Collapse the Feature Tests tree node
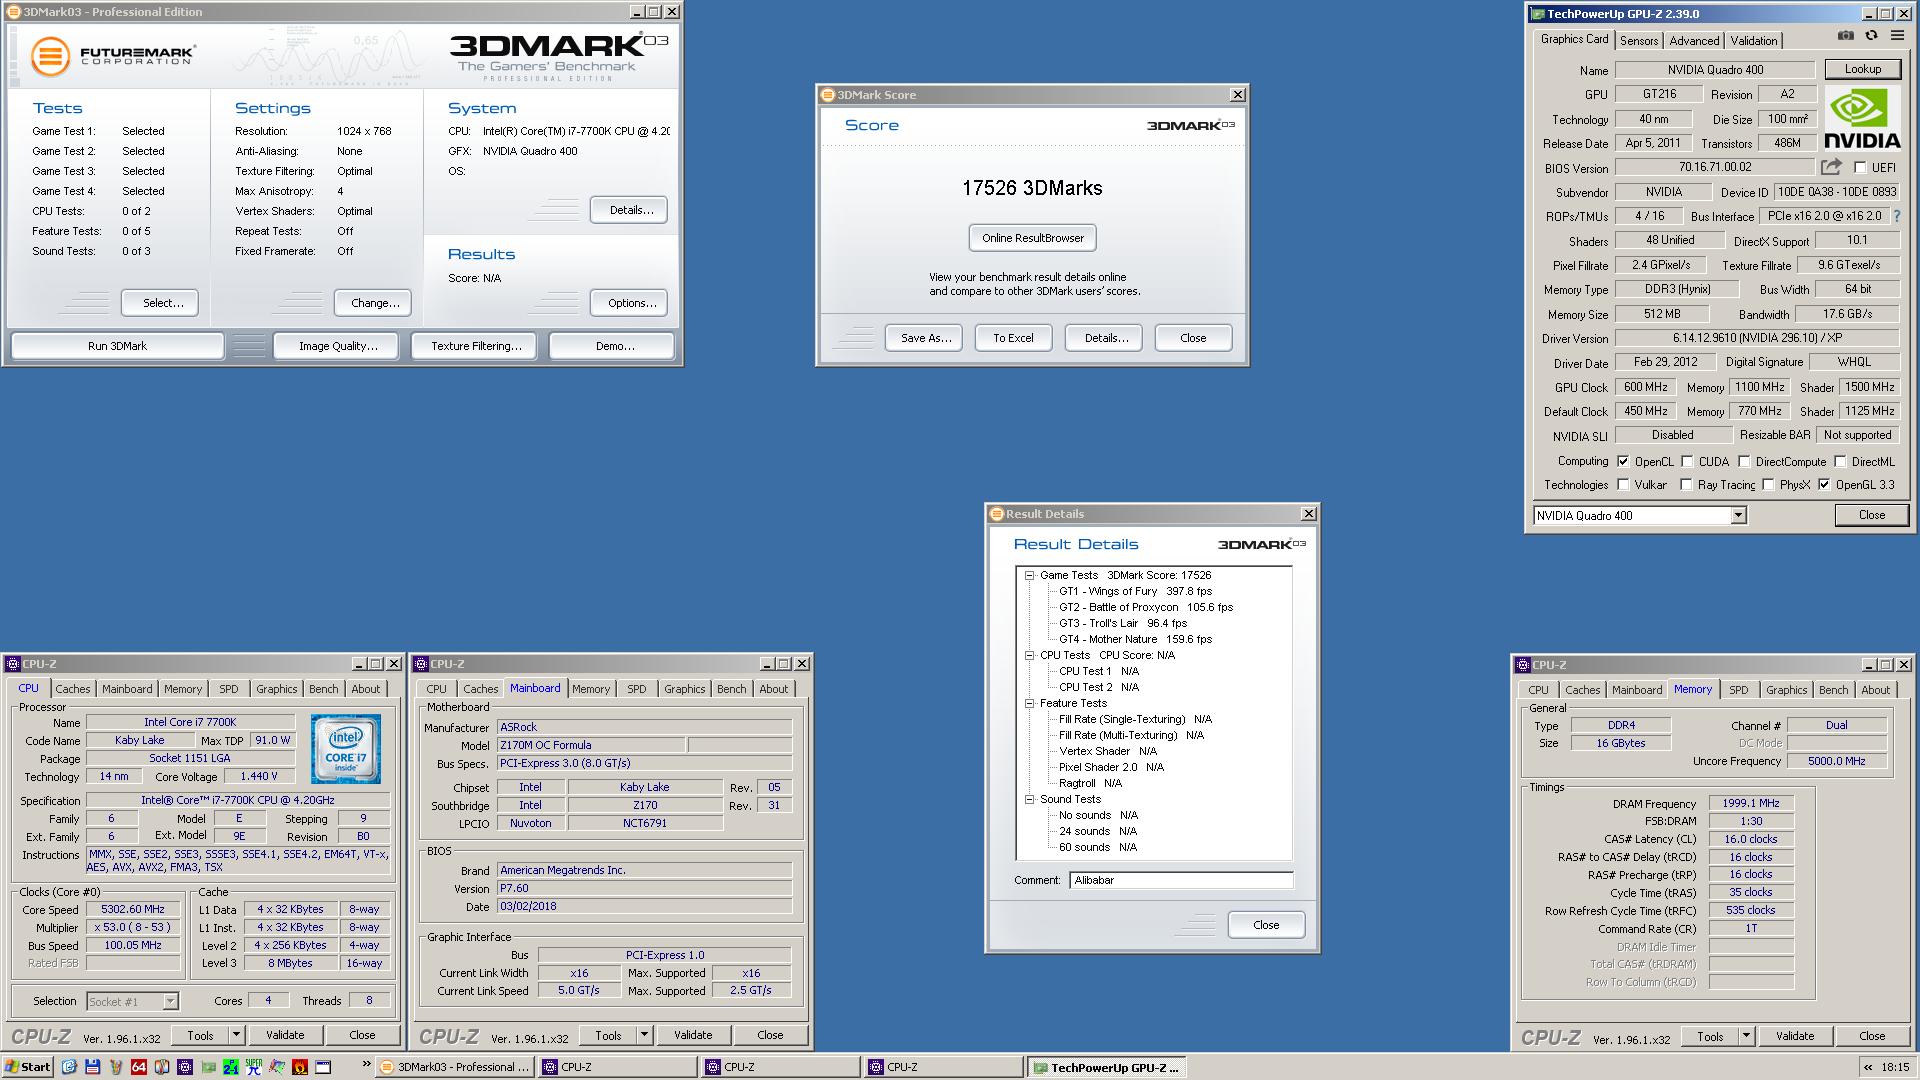 coord(1029,703)
